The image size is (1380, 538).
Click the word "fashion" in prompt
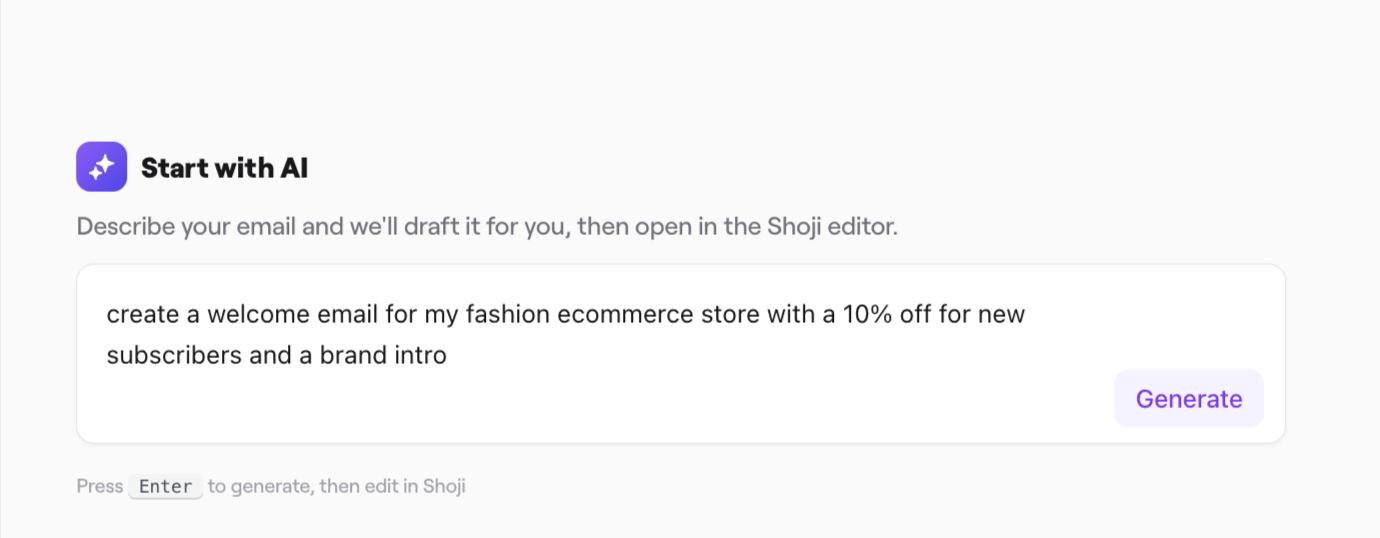click(509, 315)
